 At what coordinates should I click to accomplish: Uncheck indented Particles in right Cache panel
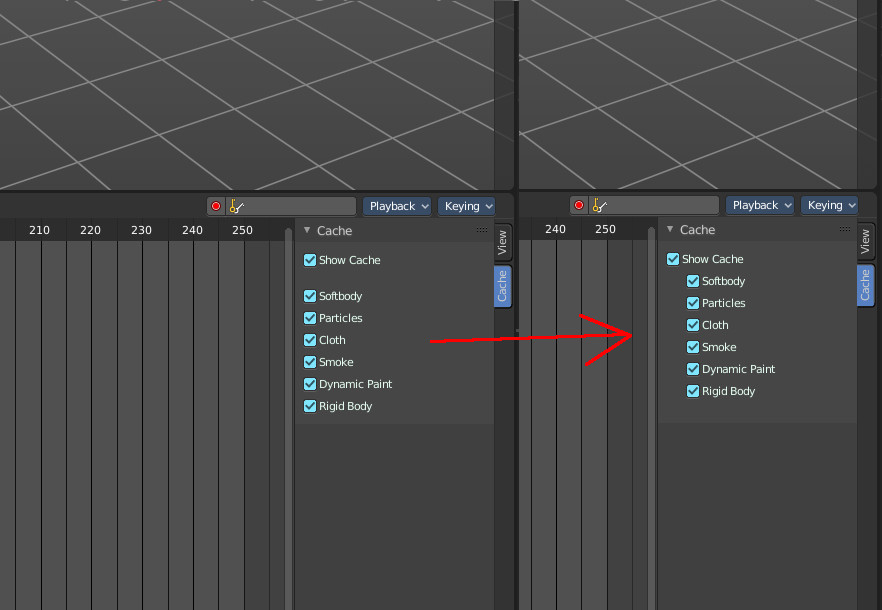coord(693,303)
